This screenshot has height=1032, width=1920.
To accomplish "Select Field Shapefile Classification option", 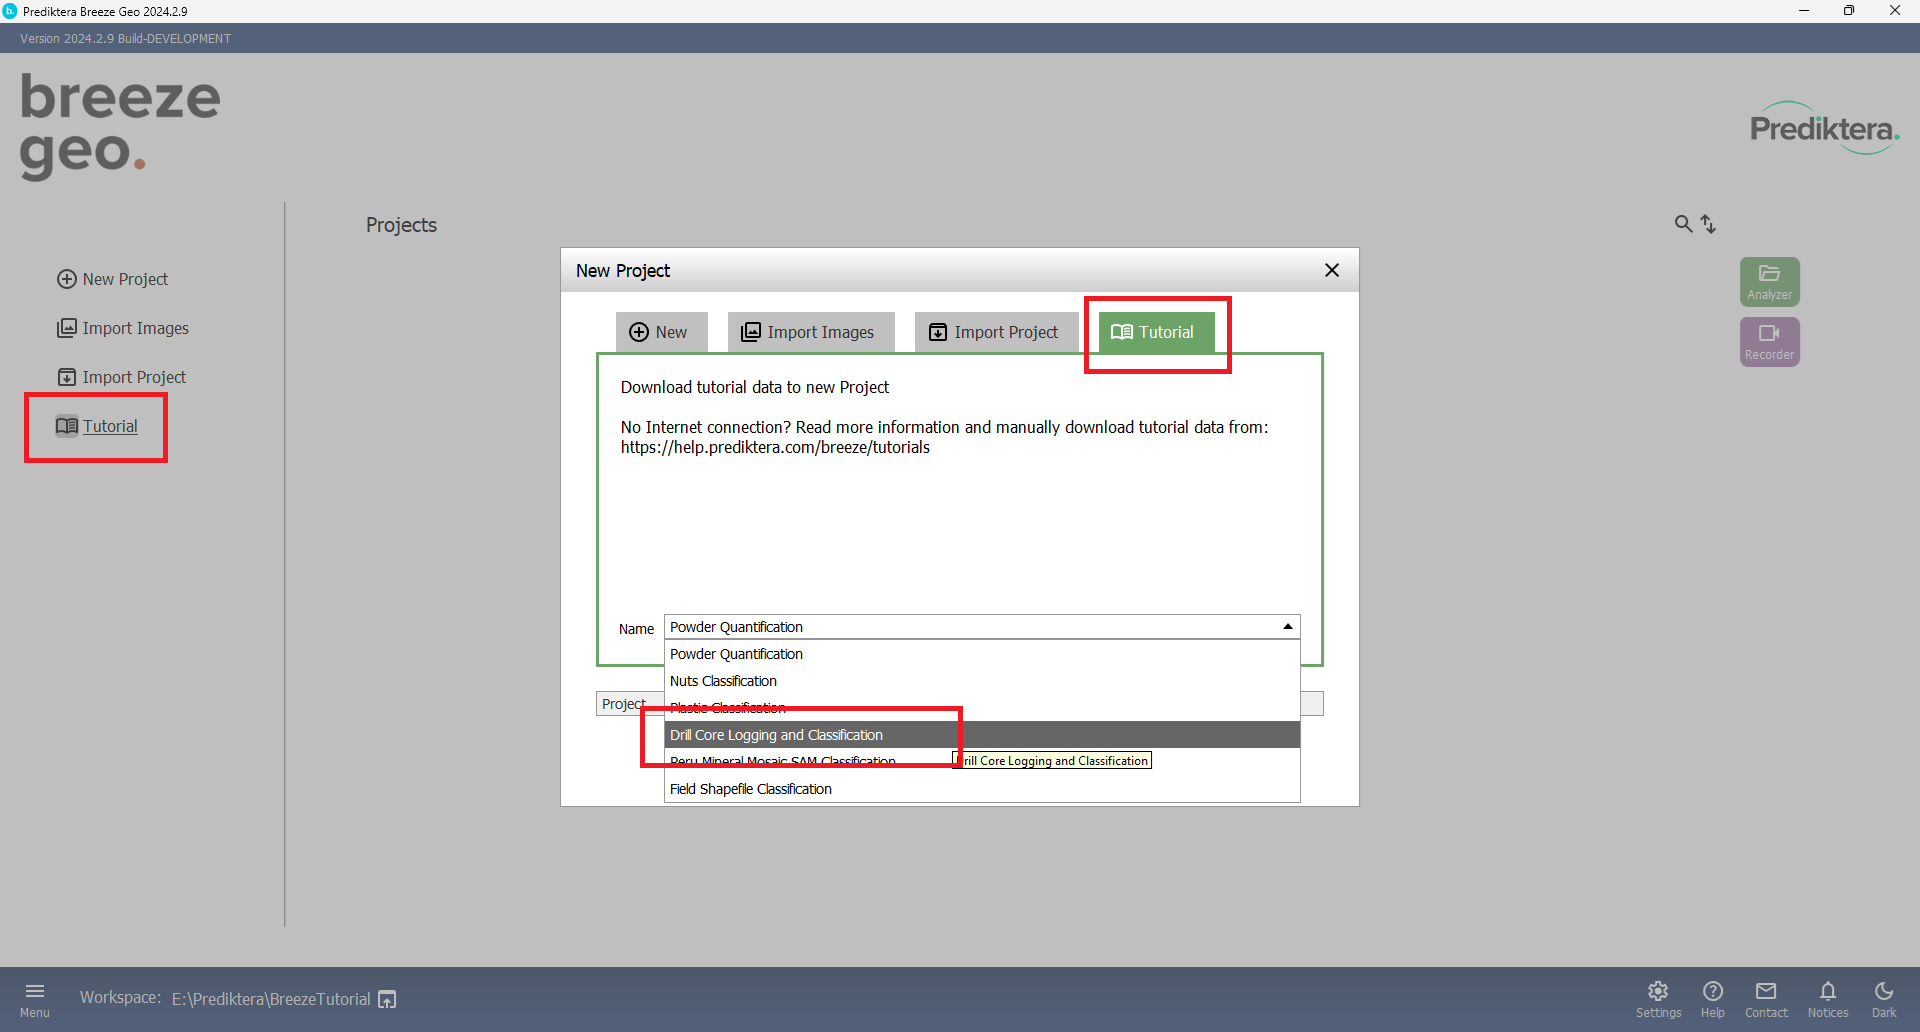I will point(750,789).
